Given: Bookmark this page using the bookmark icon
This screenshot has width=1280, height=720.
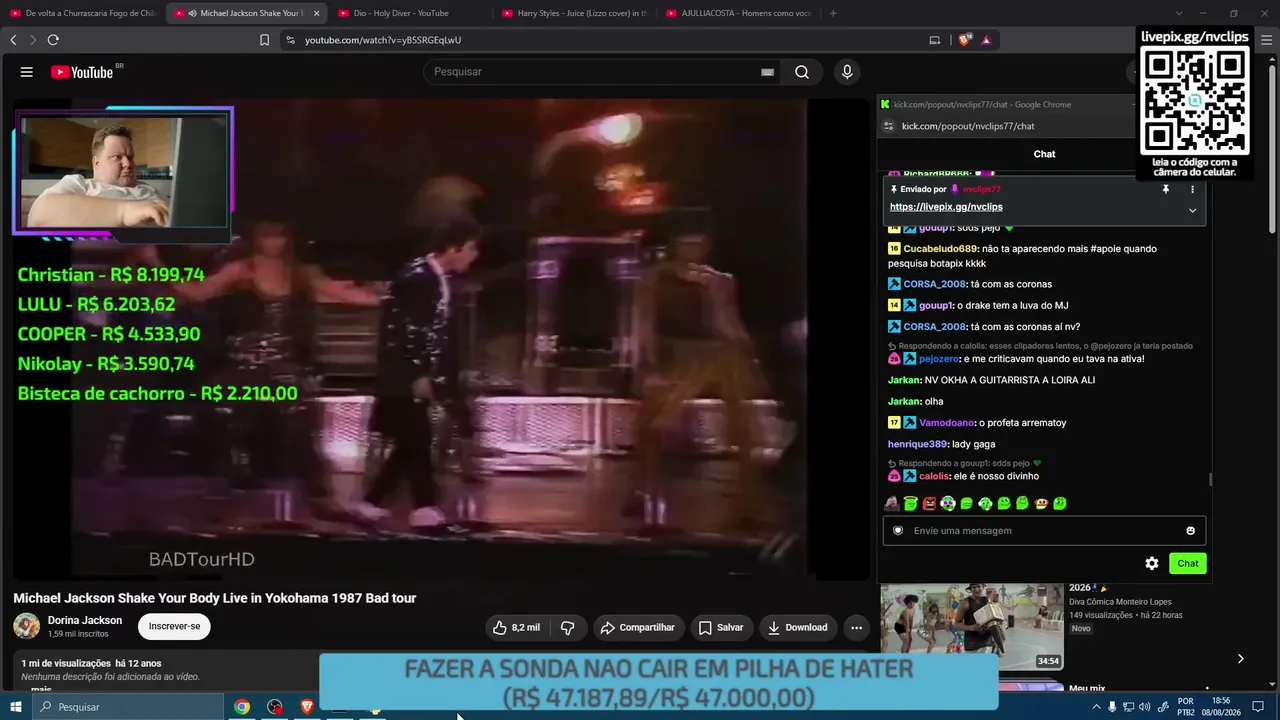Looking at the screenshot, I should coord(264,40).
